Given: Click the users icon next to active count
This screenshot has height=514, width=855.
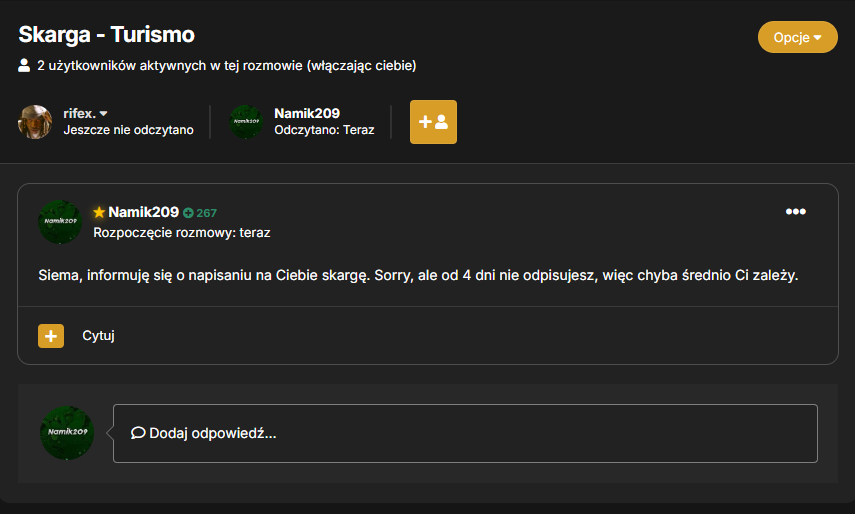Looking at the screenshot, I should coord(24,65).
